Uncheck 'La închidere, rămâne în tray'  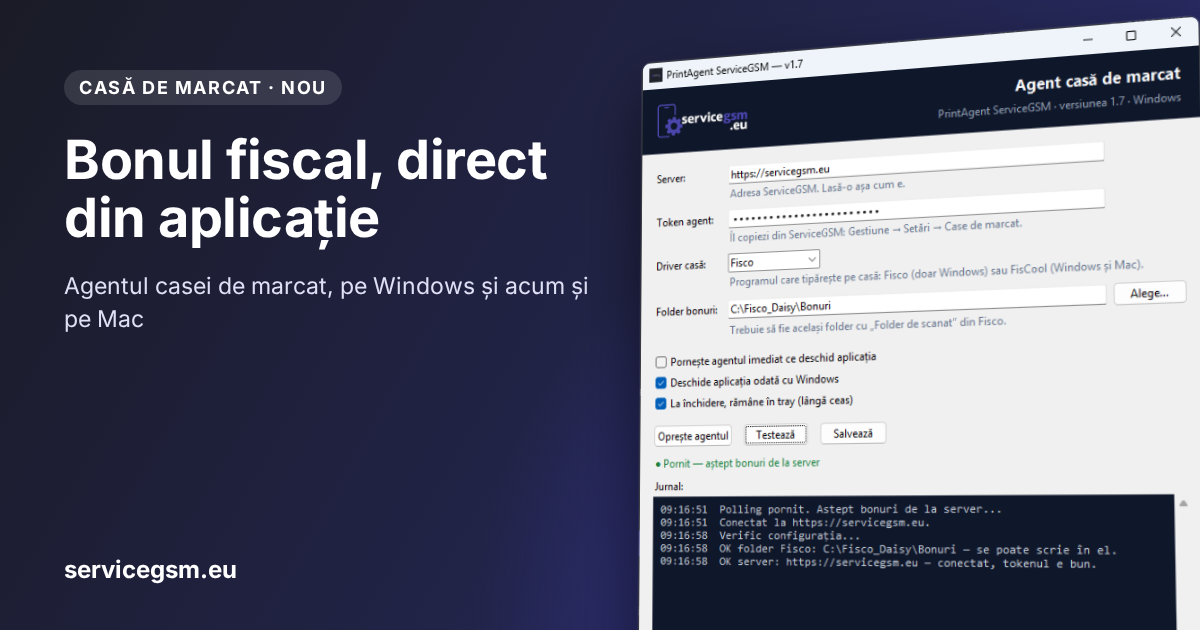click(x=661, y=404)
